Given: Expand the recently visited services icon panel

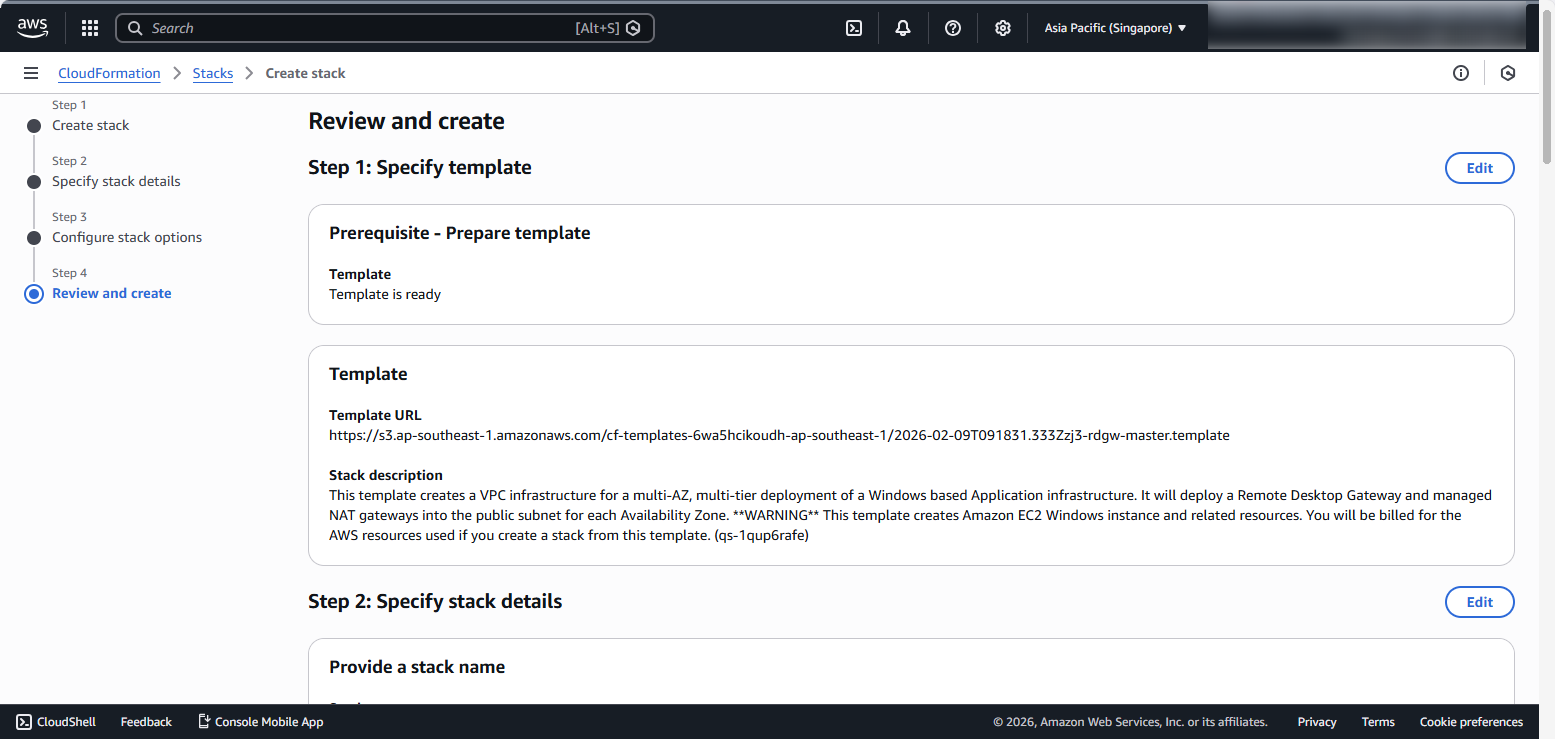Looking at the screenshot, I should (1508, 72).
